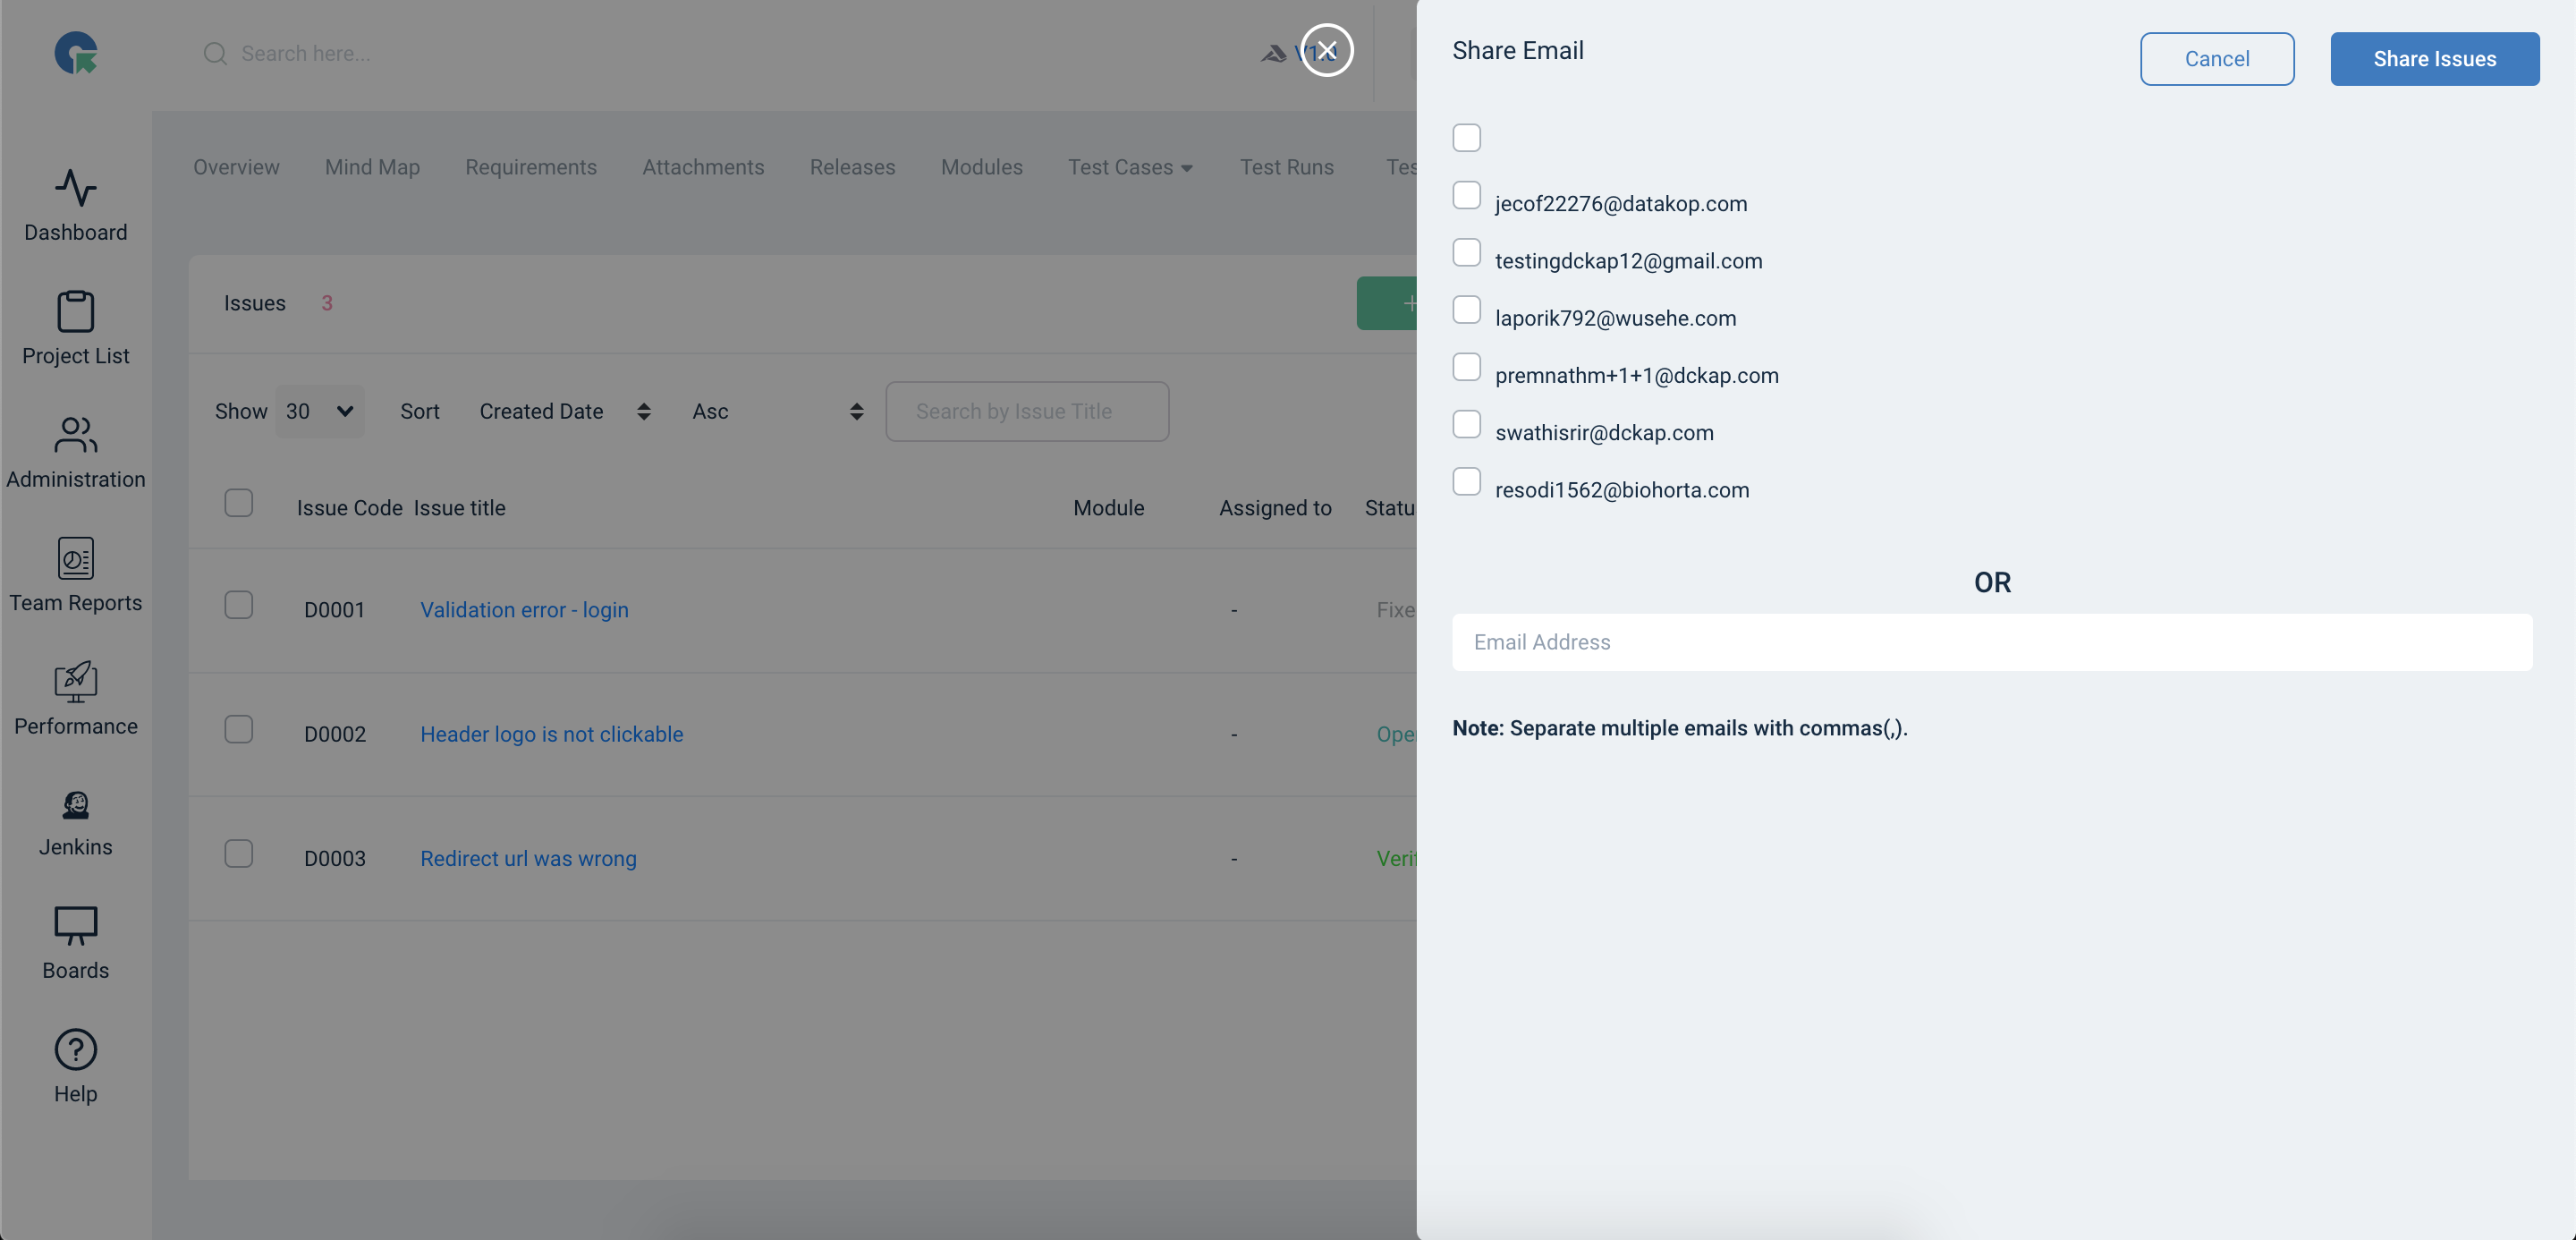
Task: Check swathisrir@dckap.com email checkbox
Action: 1466,424
